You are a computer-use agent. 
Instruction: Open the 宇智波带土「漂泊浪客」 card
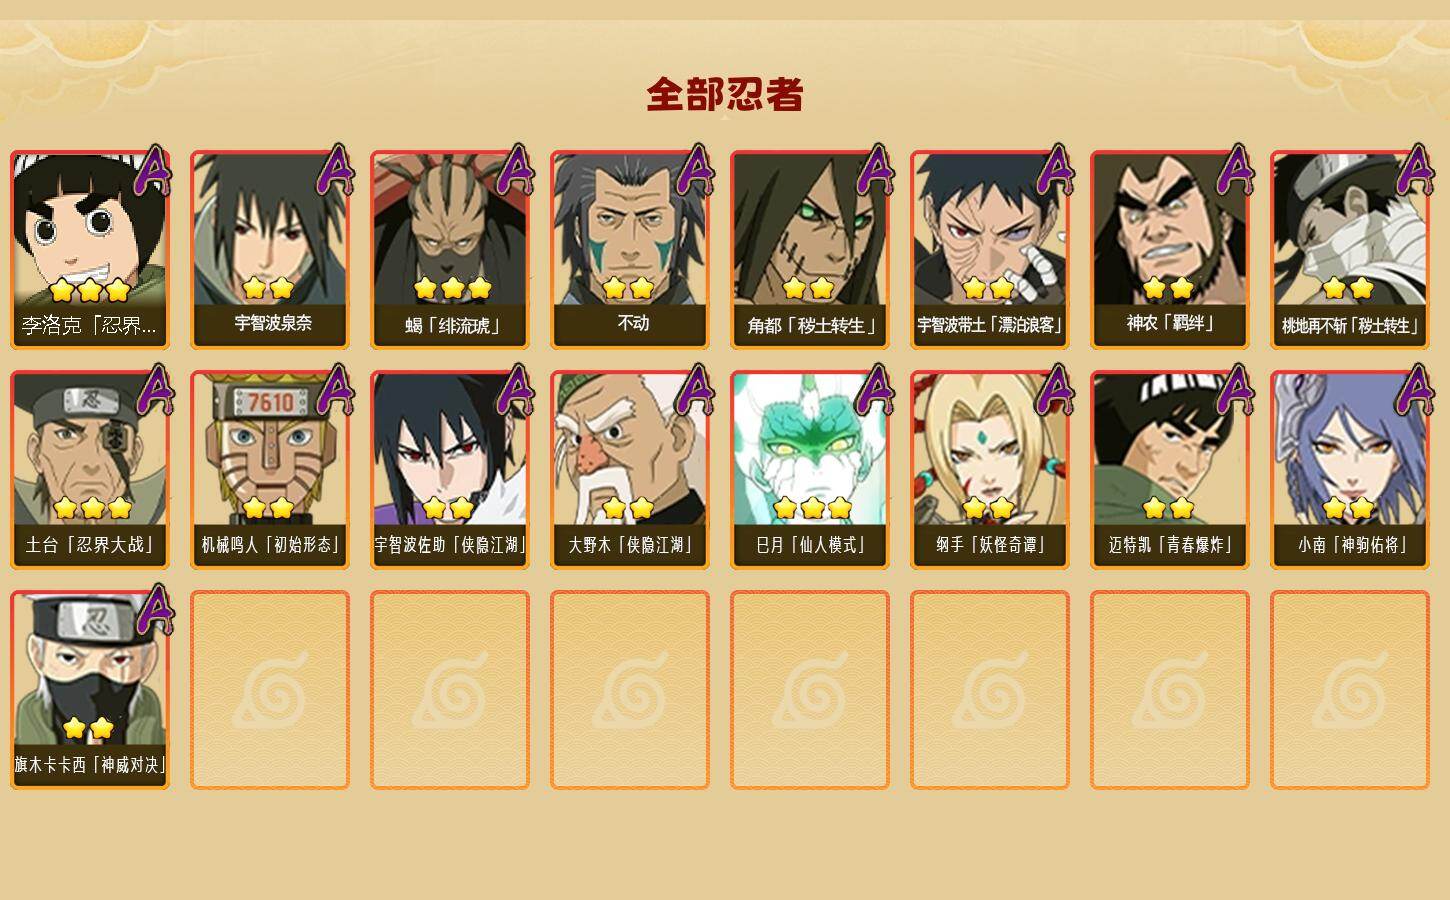[x=990, y=249]
